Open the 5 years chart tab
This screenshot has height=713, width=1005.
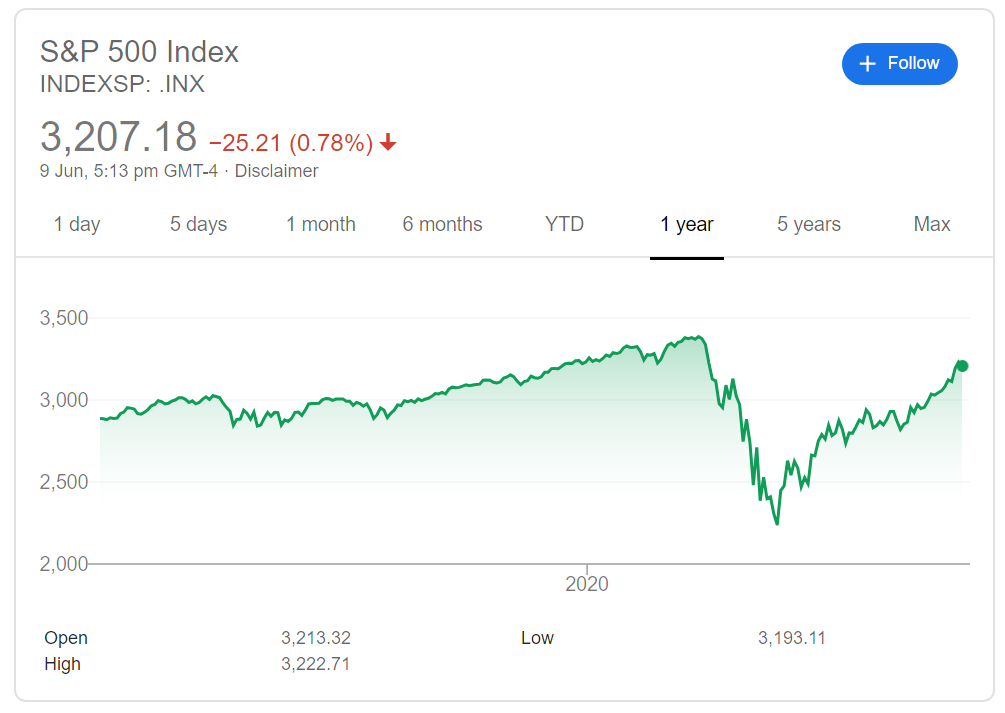coord(808,224)
